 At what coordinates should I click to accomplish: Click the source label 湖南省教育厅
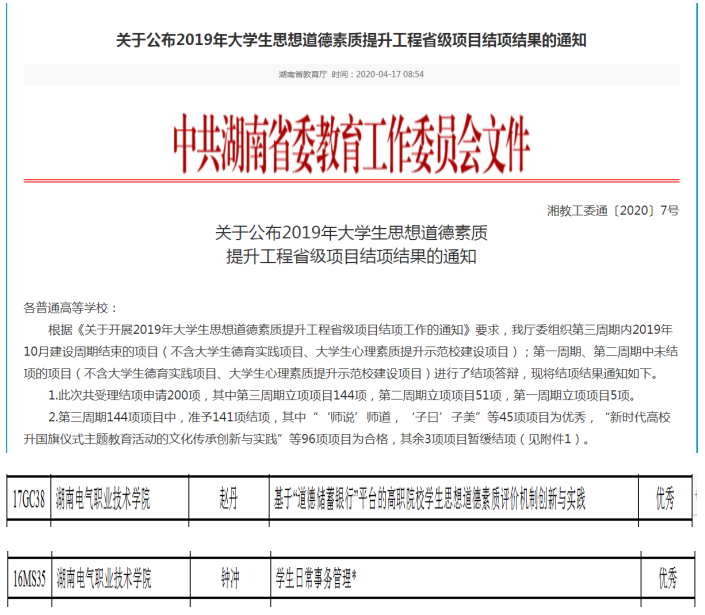(x=303, y=74)
